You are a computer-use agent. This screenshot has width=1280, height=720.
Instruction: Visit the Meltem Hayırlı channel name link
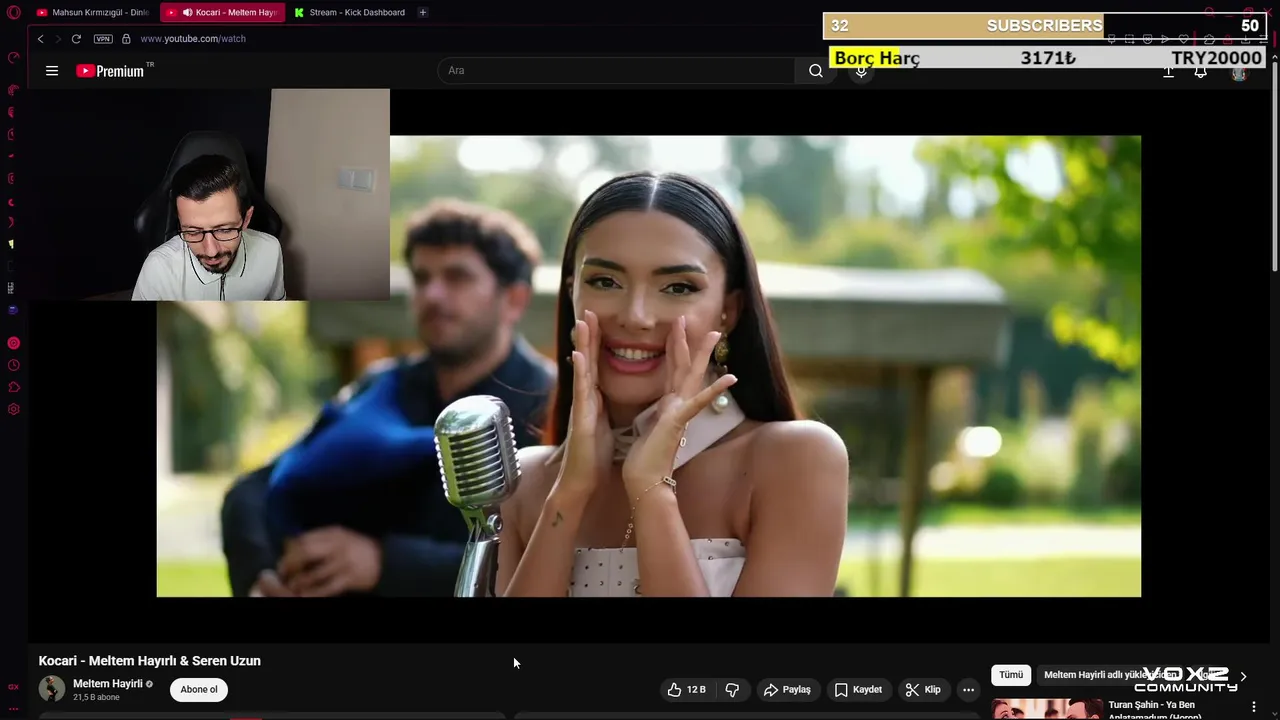[x=108, y=684]
